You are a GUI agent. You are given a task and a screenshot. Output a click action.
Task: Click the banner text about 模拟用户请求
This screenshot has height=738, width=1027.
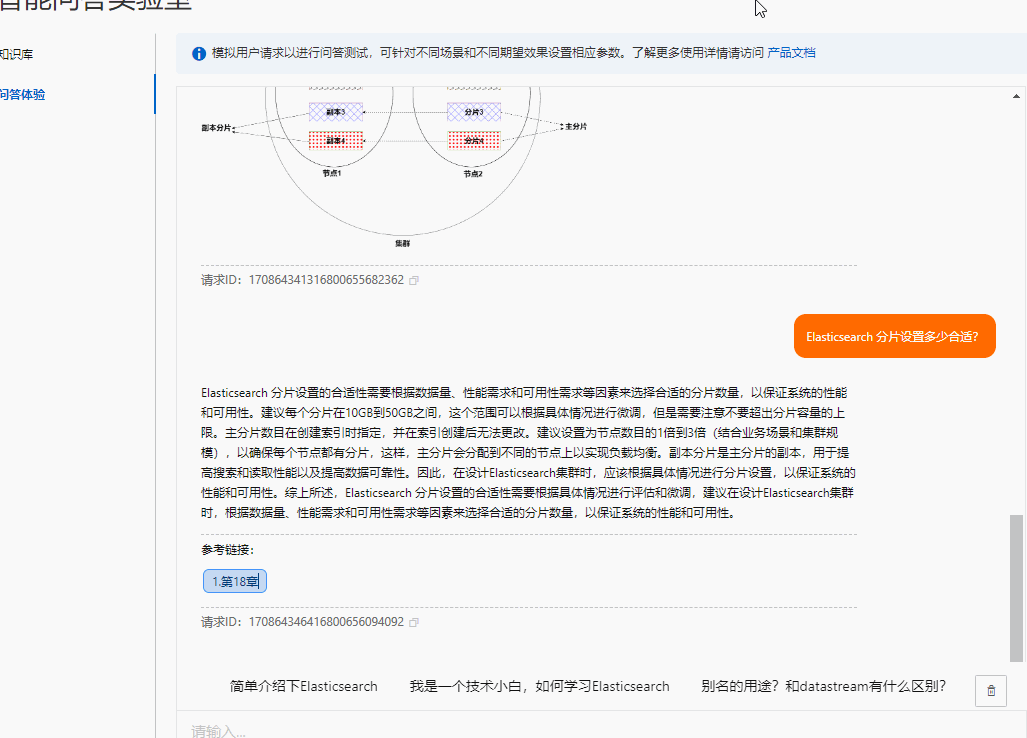point(487,53)
